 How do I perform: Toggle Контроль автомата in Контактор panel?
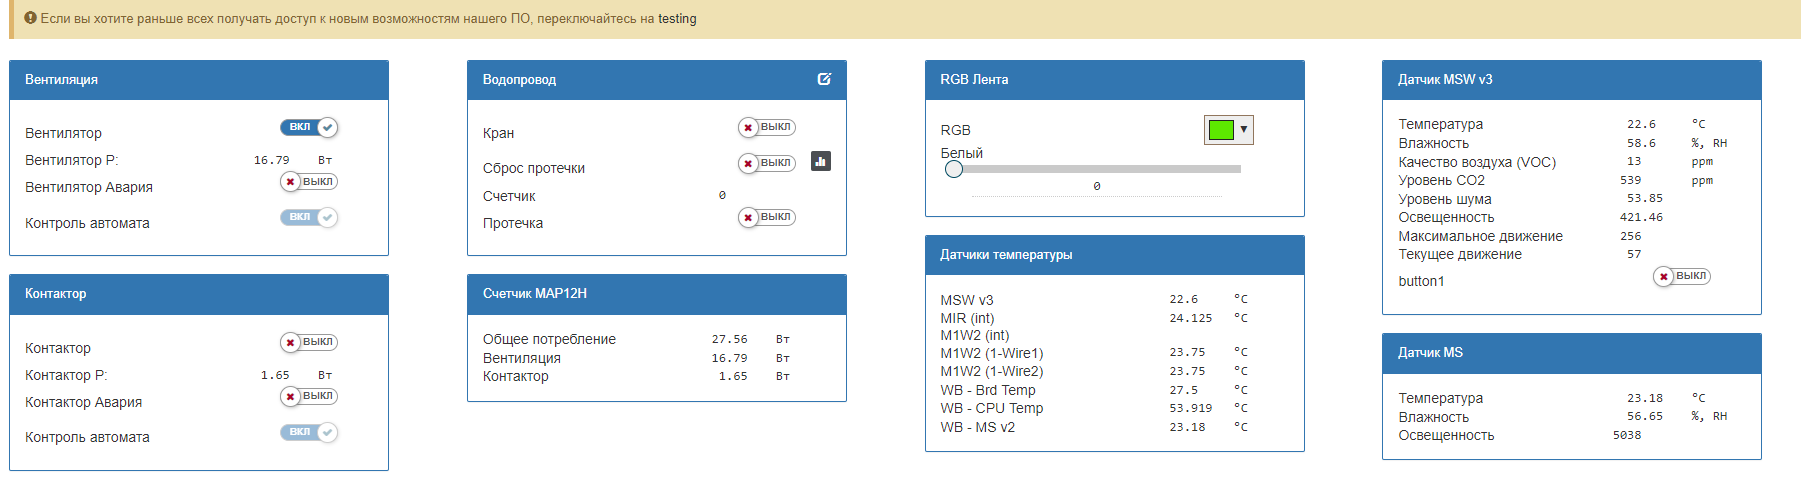[309, 432]
